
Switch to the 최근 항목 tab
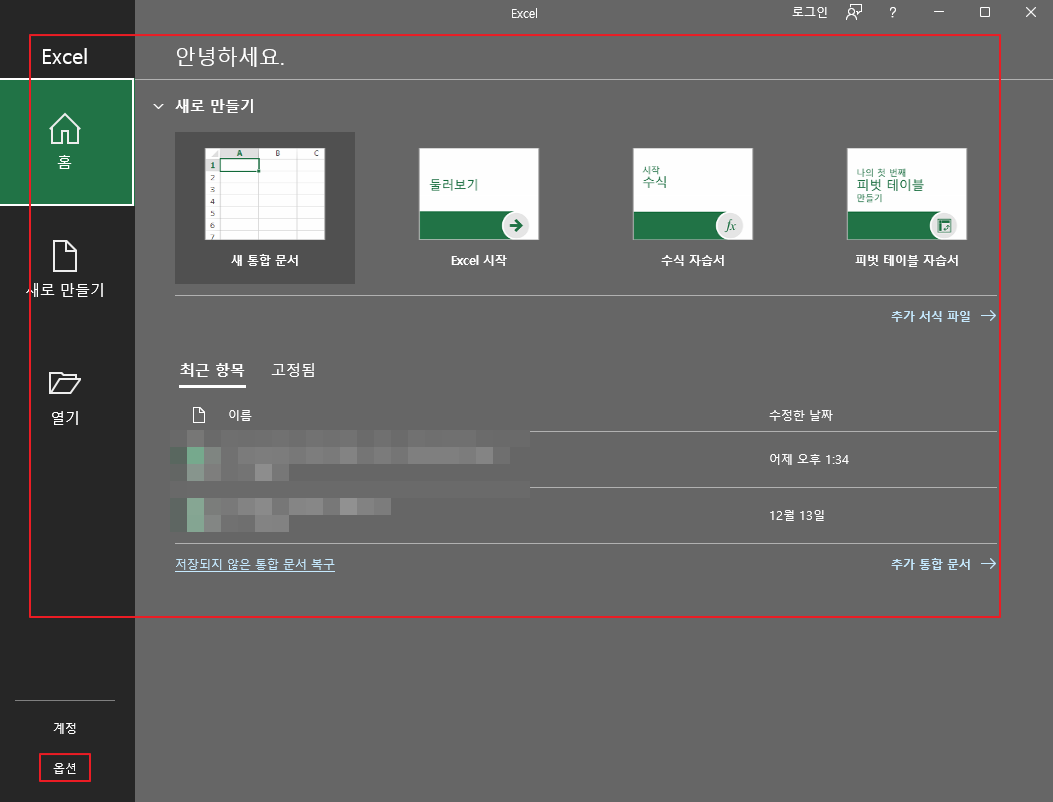click(x=212, y=370)
